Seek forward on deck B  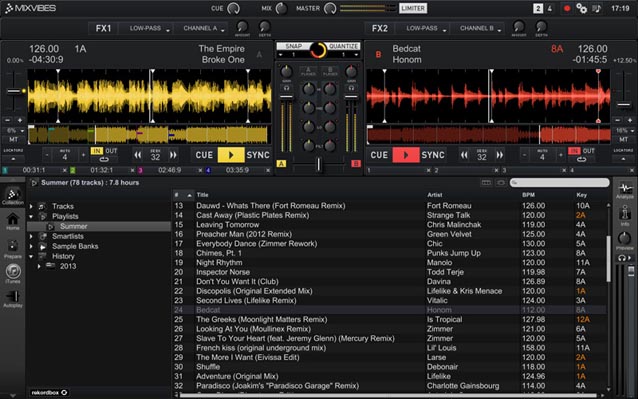click(x=500, y=155)
